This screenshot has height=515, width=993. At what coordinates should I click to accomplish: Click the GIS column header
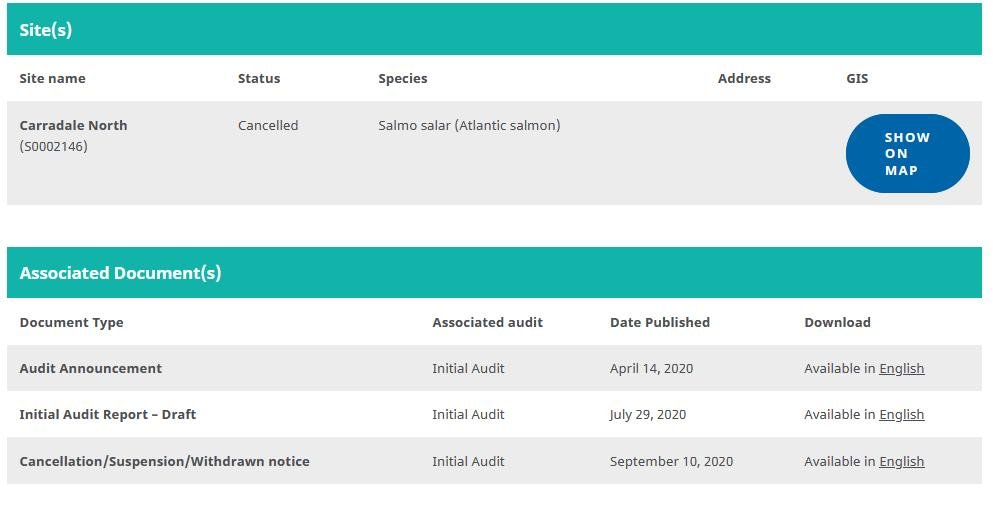point(857,79)
